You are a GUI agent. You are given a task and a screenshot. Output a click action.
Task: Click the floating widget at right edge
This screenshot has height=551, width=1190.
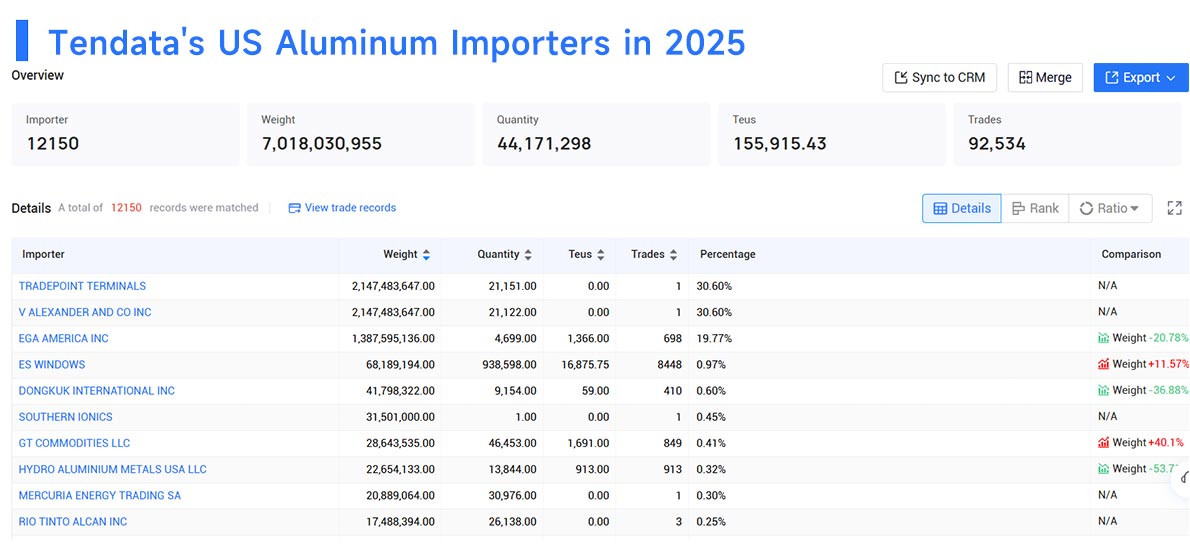tap(1182, 479)
